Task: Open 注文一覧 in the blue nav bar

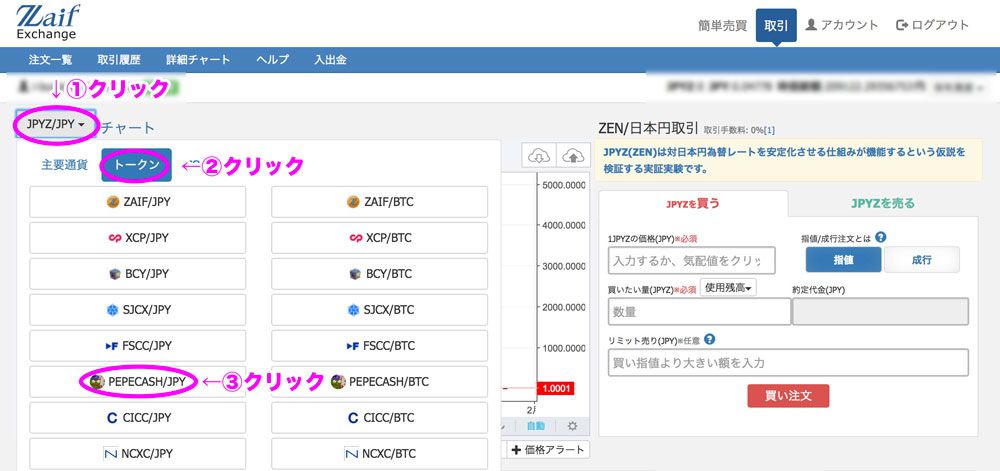Action: (x=50, y=60)
